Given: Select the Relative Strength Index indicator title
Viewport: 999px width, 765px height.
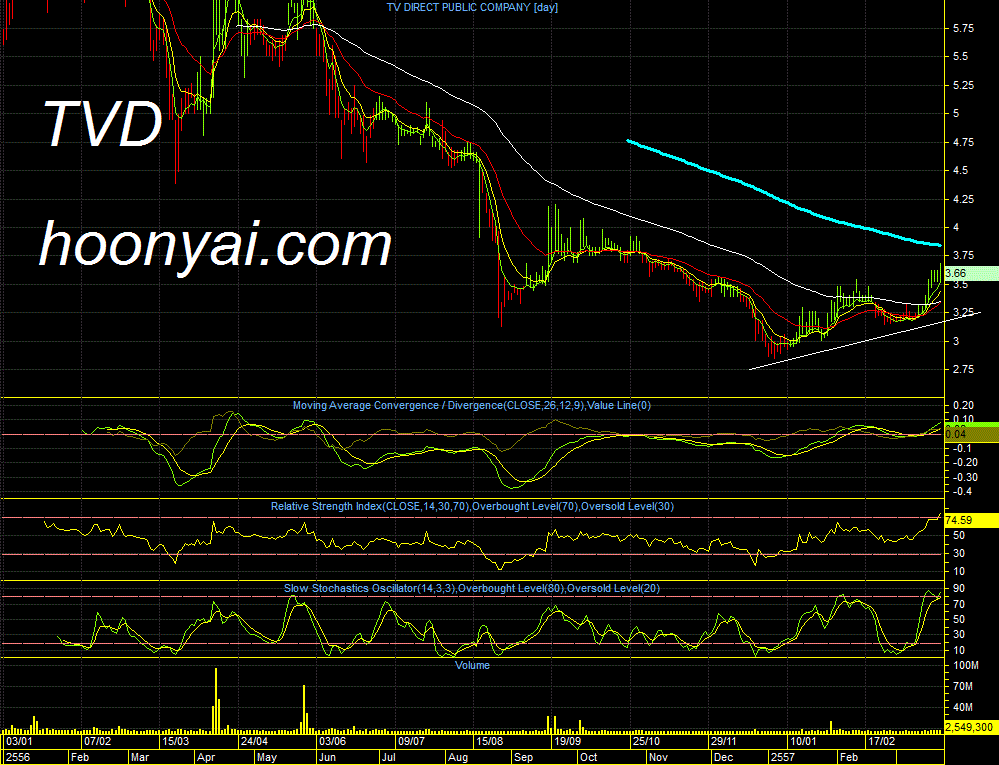Looking at the screenshot, I should click(x=472, y=506).
